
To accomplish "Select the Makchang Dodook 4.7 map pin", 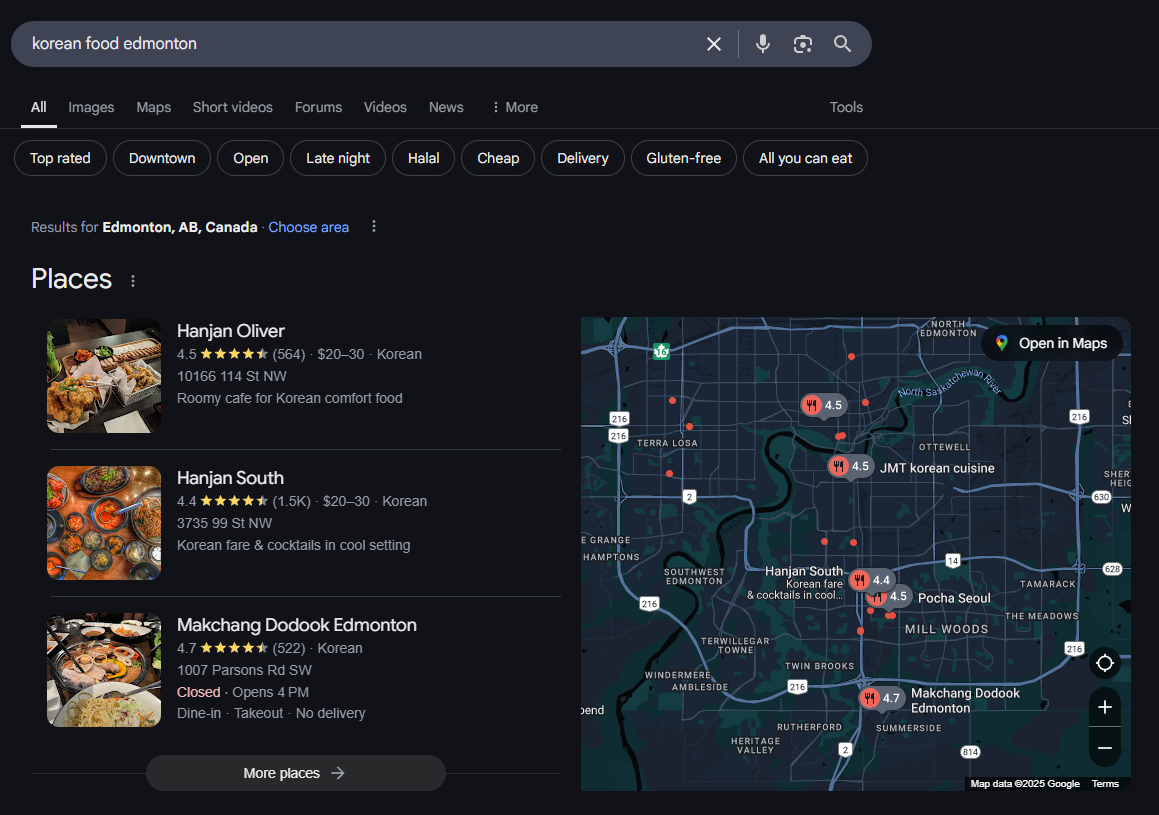I will (x=883, y=698).
